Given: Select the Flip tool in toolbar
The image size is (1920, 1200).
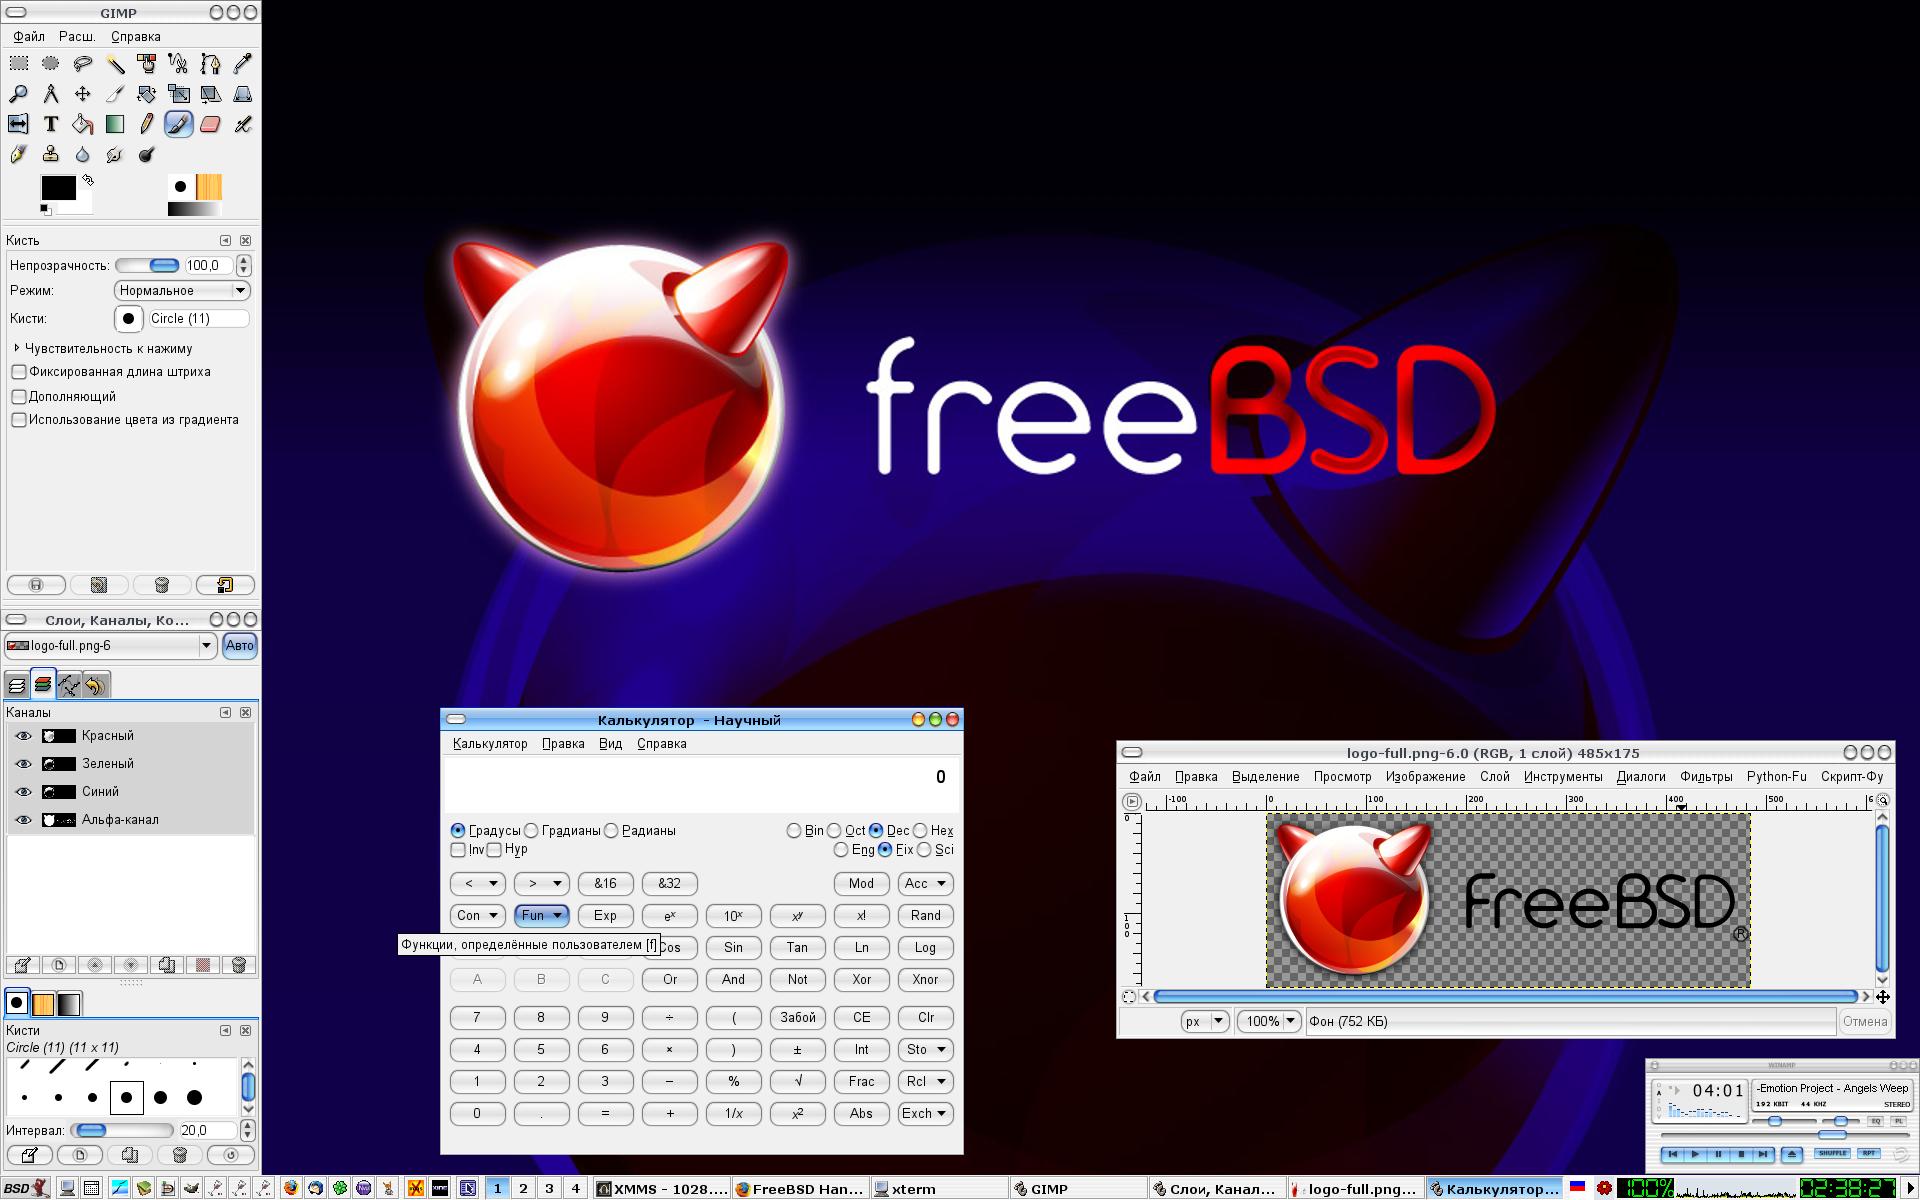Looking at the screenshot, I should tap(19, 124).
